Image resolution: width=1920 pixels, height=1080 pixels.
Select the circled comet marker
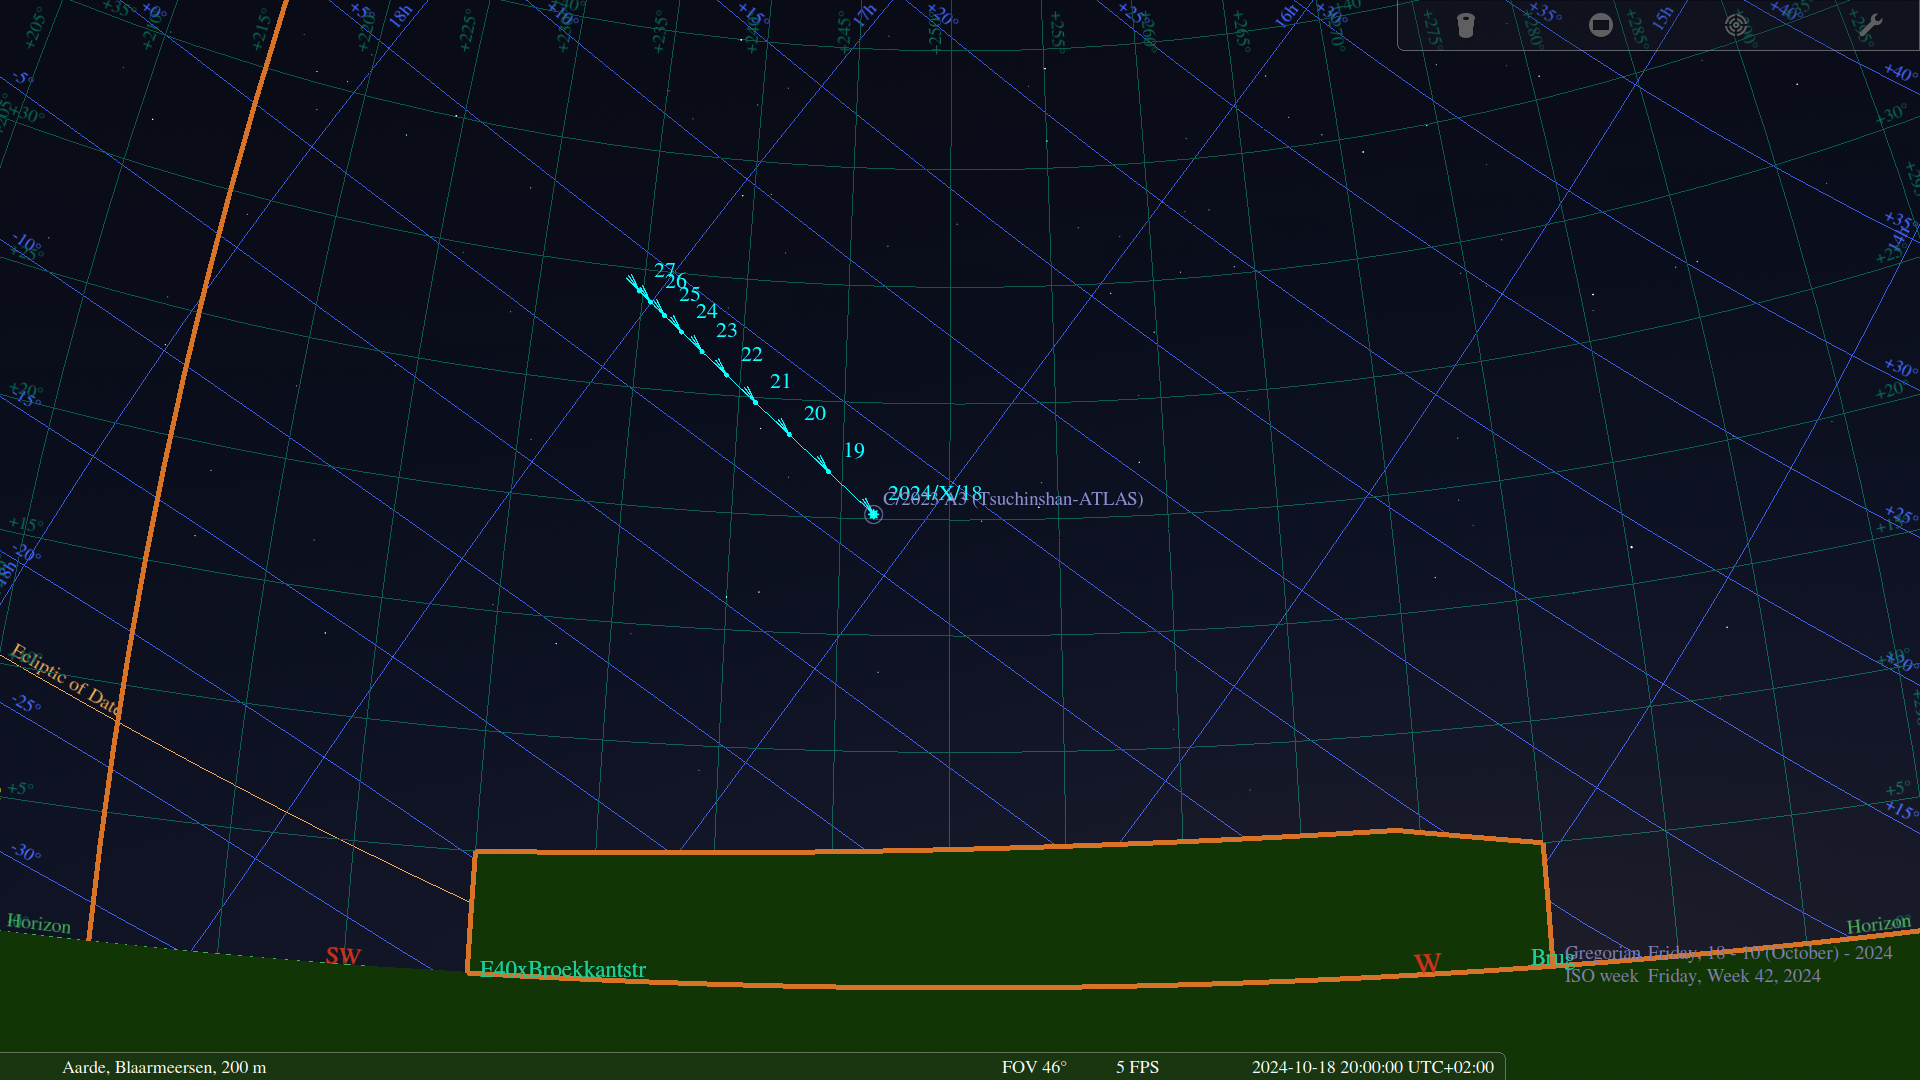click(x=873, y=514)
